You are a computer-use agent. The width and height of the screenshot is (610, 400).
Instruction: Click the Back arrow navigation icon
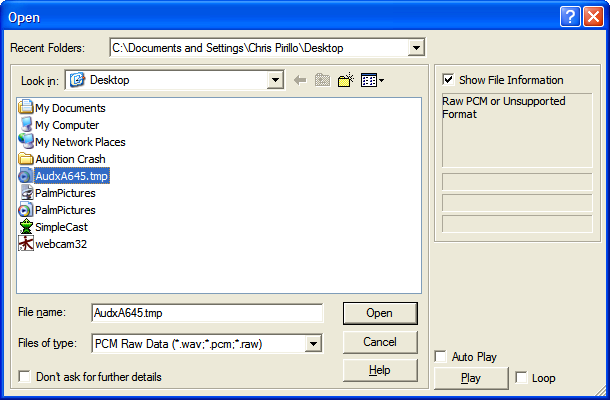pyautogui.click(x=300, y=81)
